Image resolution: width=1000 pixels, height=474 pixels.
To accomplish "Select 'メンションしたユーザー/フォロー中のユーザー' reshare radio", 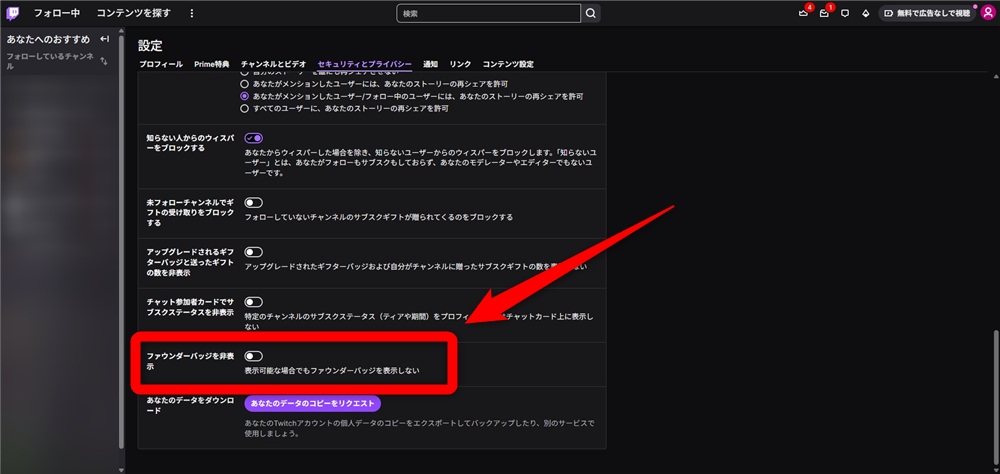I will [244, 96].
